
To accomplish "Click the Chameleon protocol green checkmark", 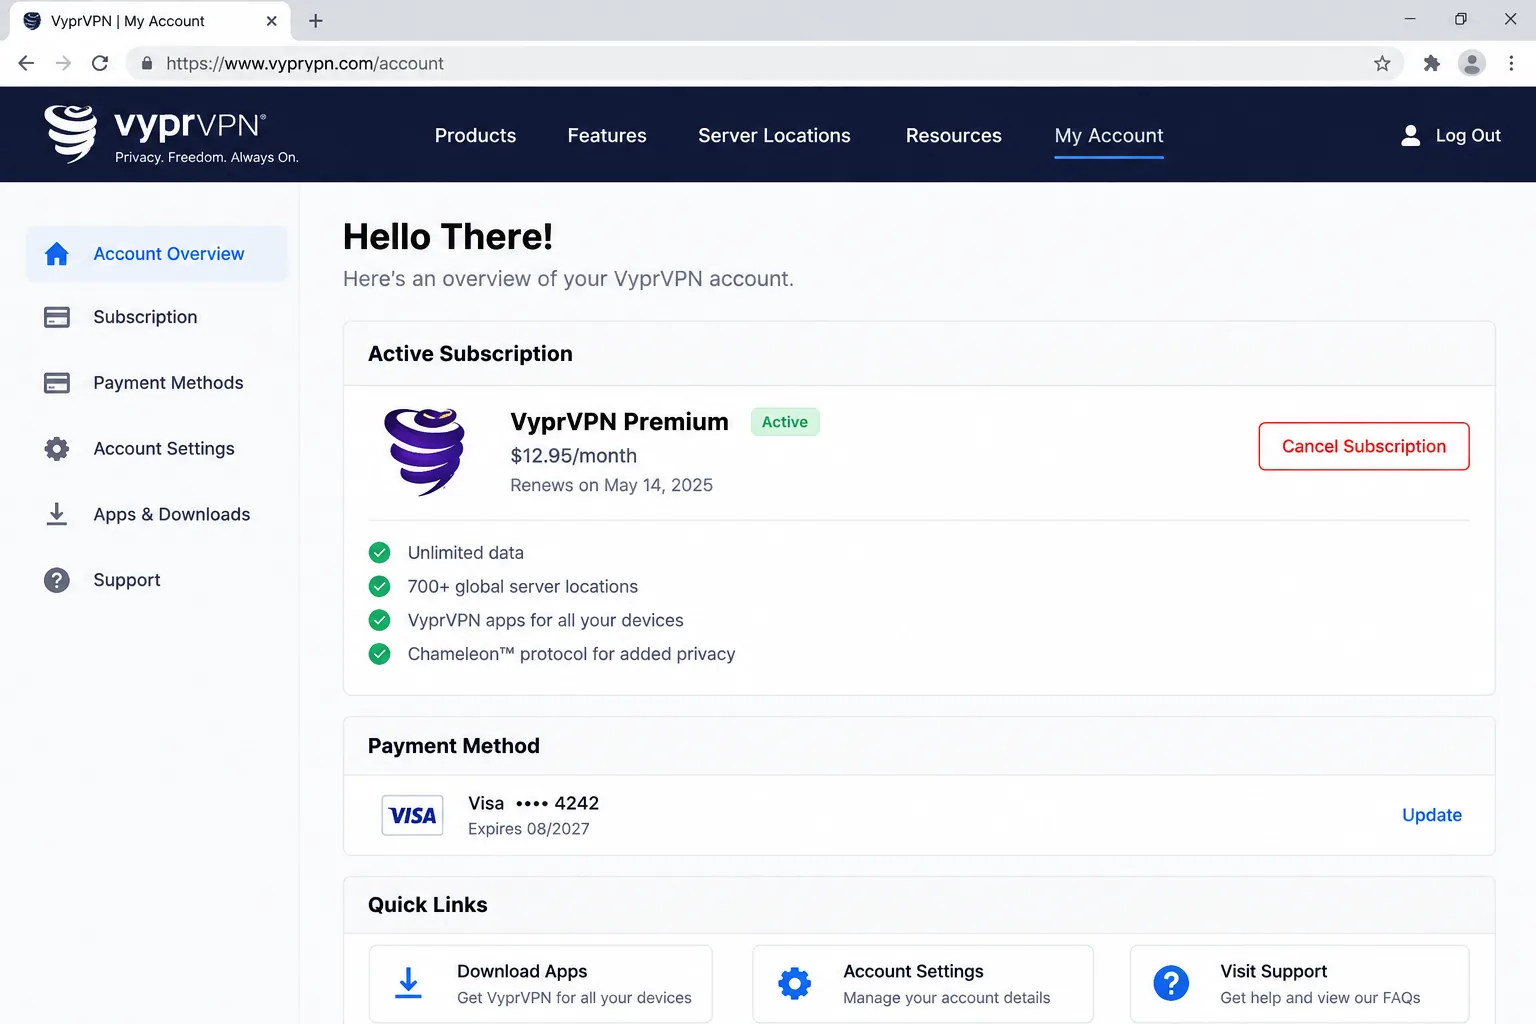I will point(380,654).
